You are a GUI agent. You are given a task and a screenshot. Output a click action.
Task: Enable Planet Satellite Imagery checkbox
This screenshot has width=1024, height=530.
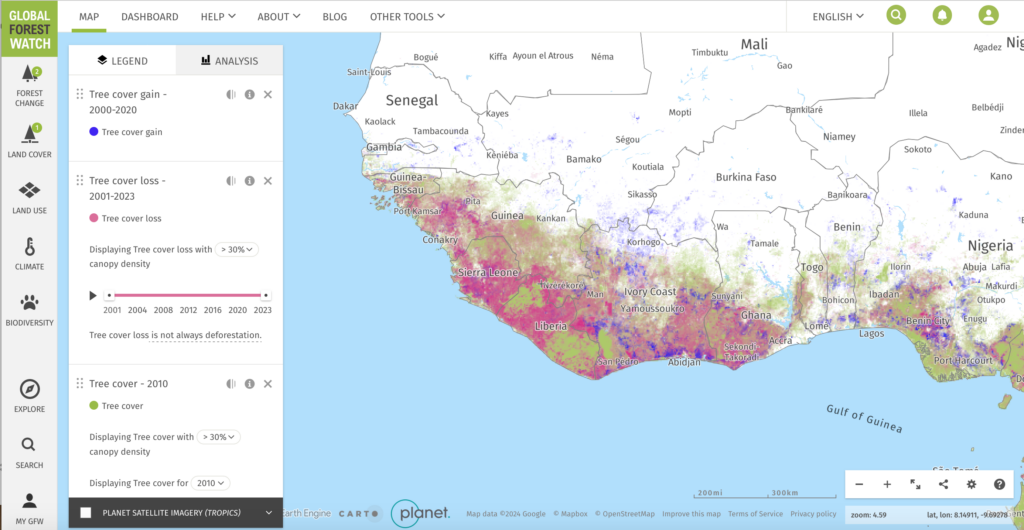[x=86, y=513]
